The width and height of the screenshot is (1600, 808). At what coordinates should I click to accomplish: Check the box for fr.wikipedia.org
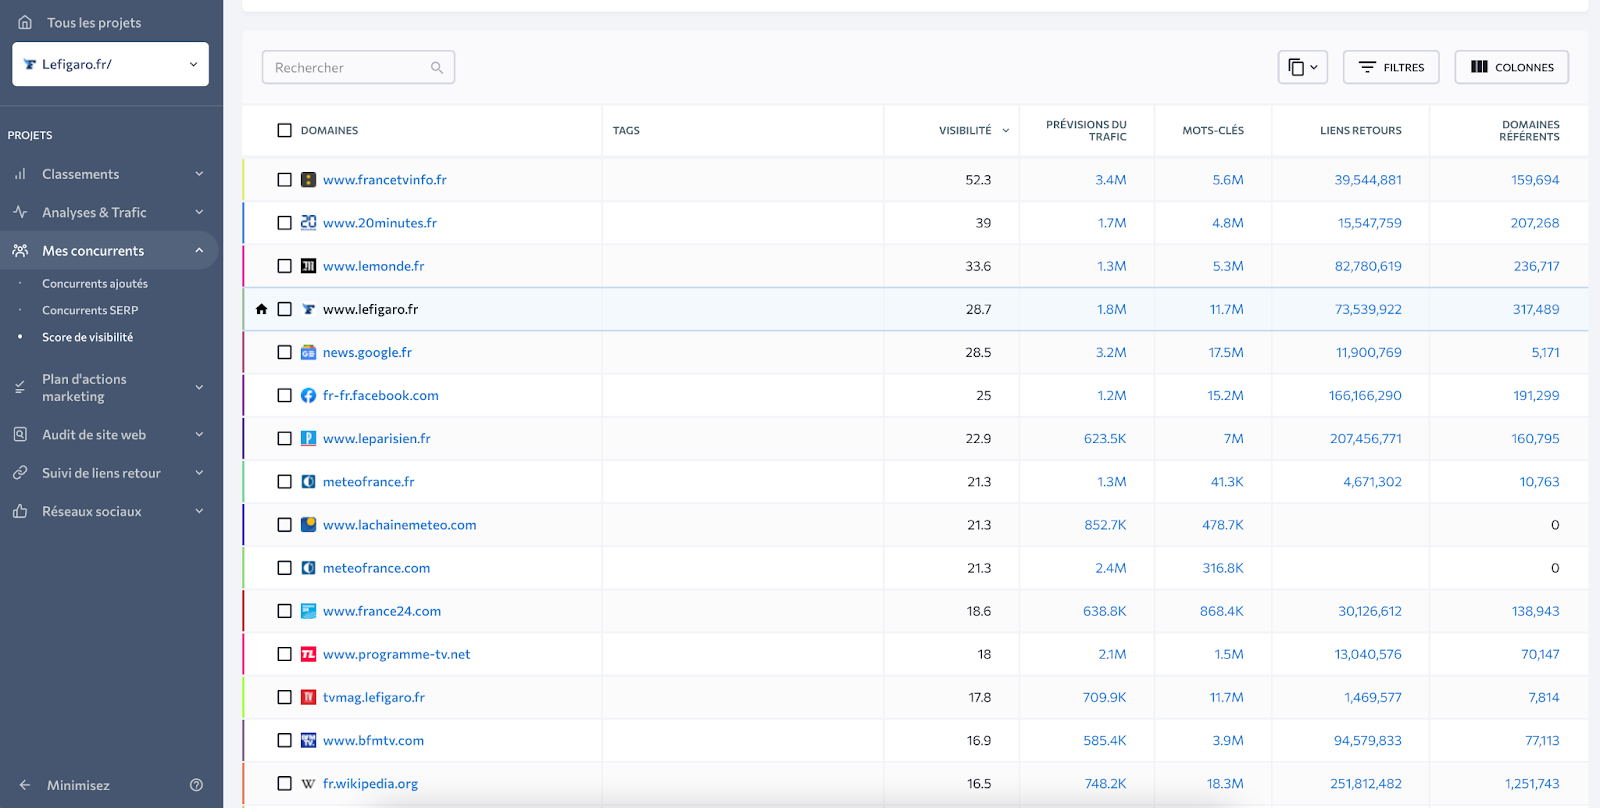(x=284, y=783)
